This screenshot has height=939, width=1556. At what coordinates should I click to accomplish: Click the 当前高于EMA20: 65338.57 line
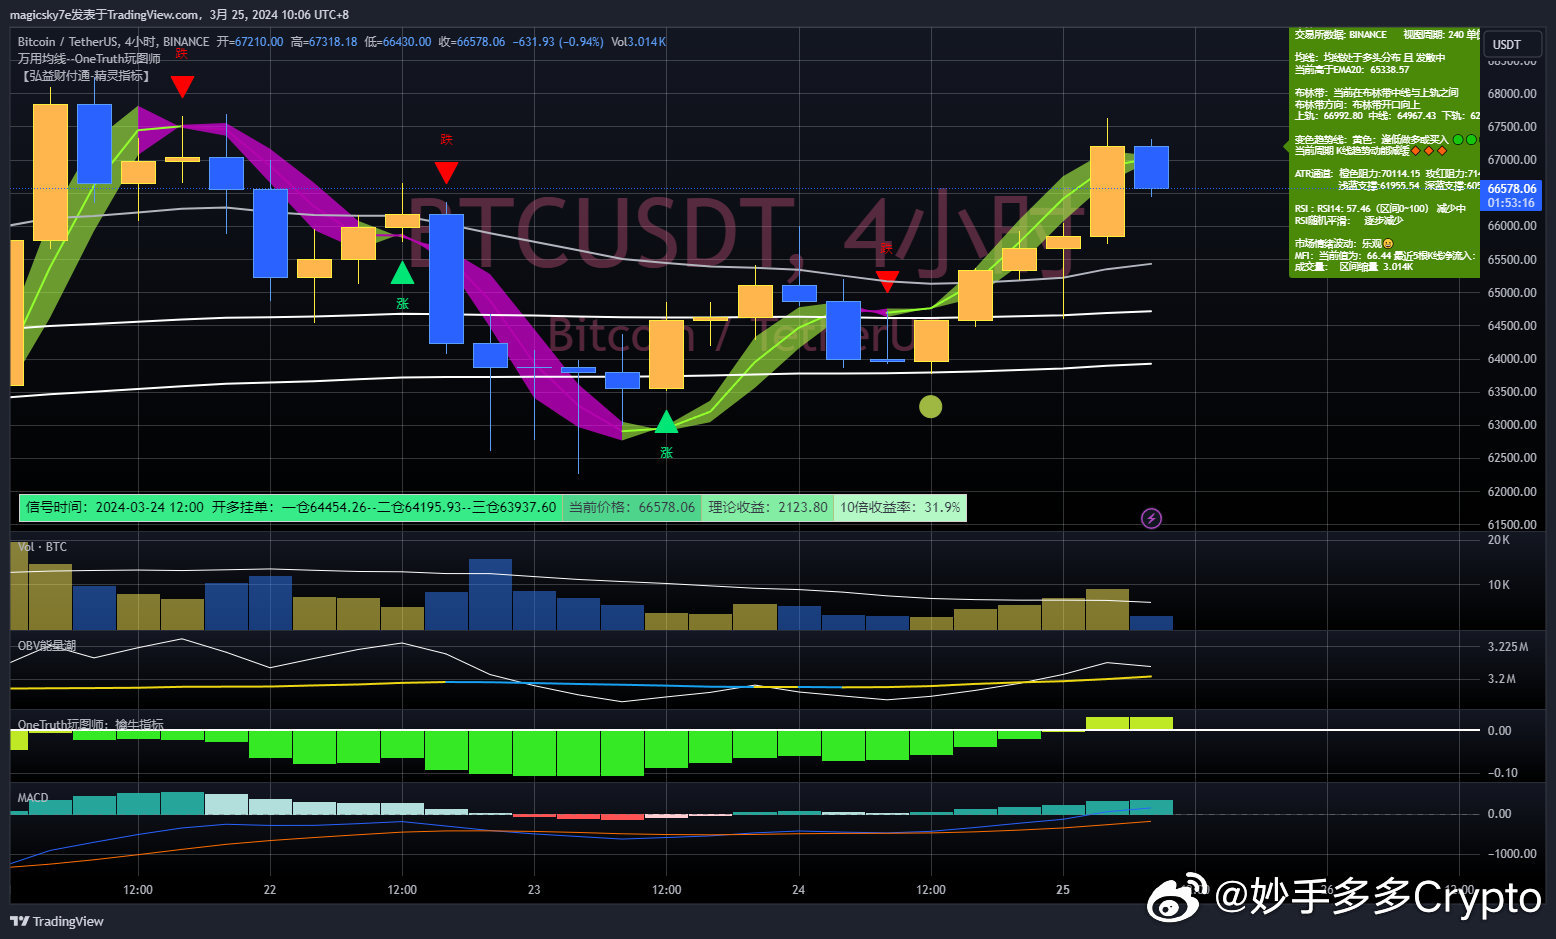click(x=1352, y=70)
